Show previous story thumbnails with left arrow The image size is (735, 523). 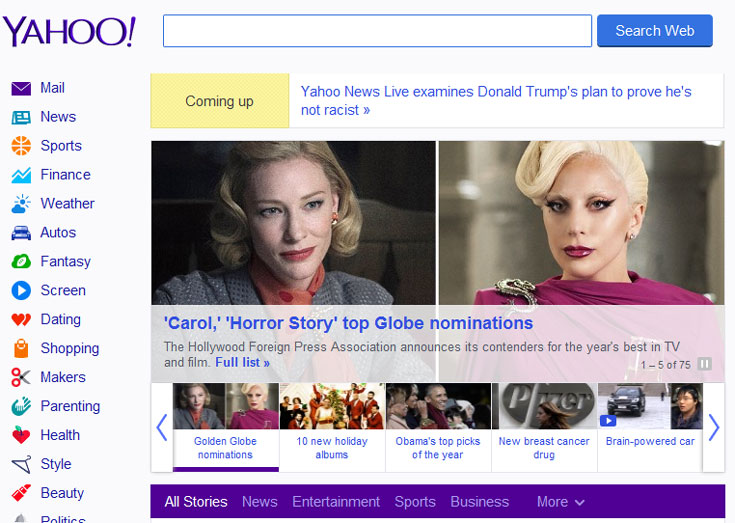tap(162, 428)
